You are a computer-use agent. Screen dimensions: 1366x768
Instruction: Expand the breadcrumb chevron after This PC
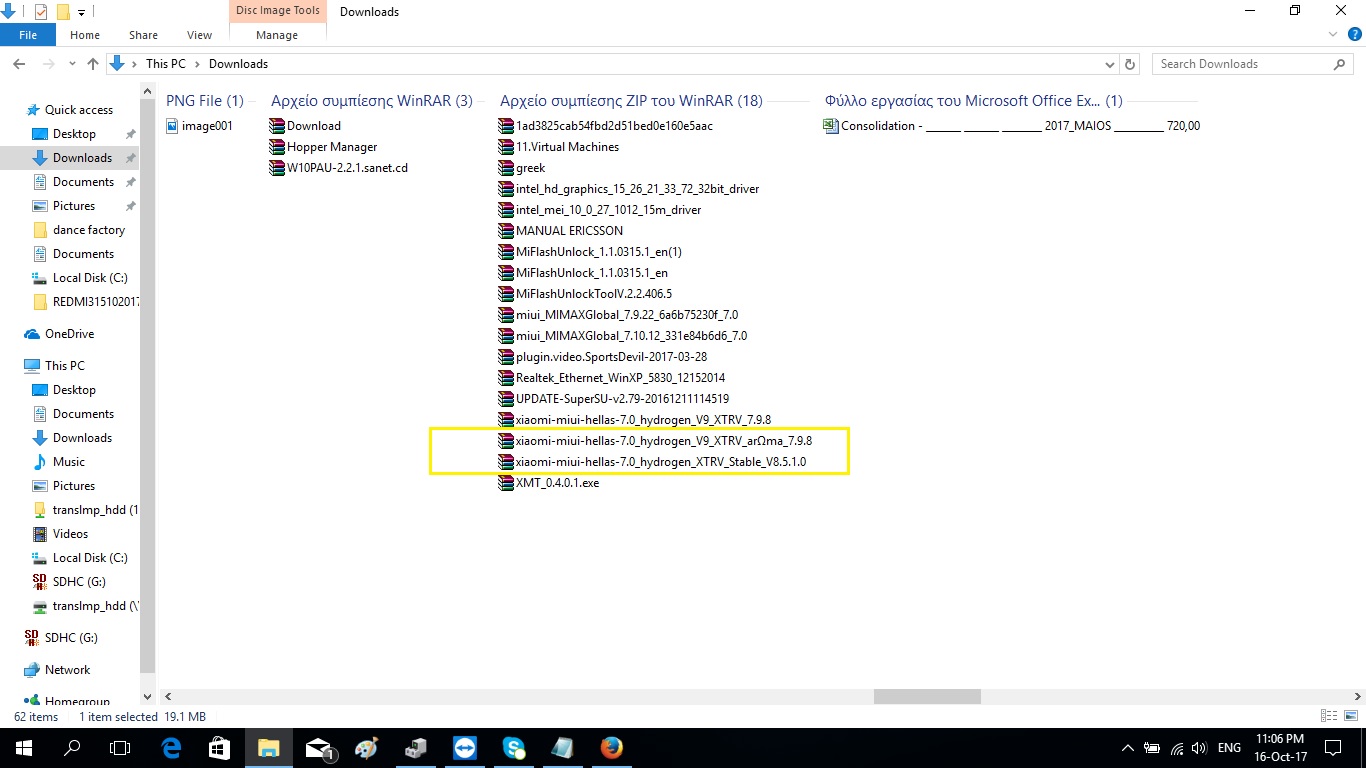click(x=197, y=64)
